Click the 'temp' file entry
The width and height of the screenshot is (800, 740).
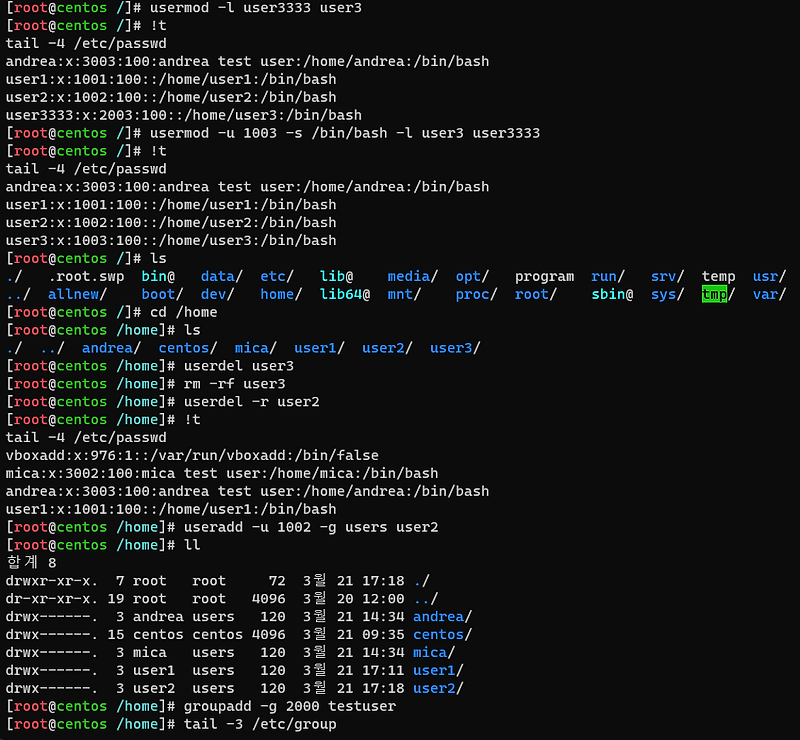tap(718, 276)
